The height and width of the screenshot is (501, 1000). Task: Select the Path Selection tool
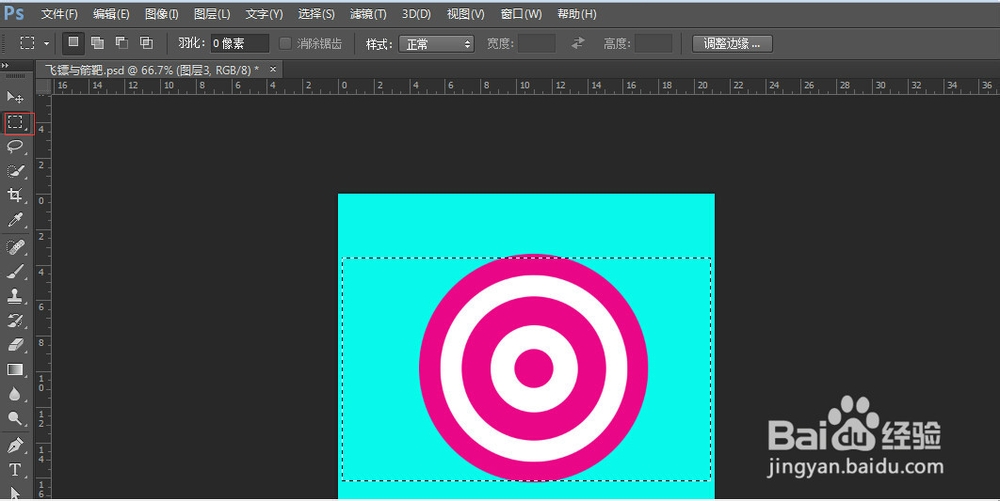coord(15,492)
